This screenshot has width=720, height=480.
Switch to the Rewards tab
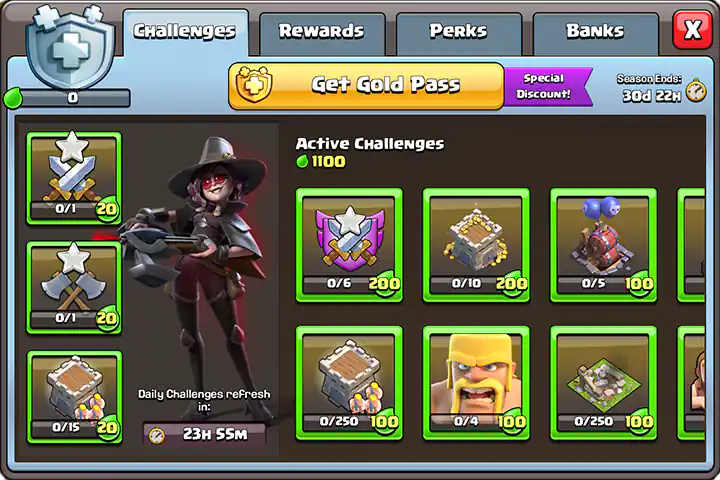tap(321, 33)
